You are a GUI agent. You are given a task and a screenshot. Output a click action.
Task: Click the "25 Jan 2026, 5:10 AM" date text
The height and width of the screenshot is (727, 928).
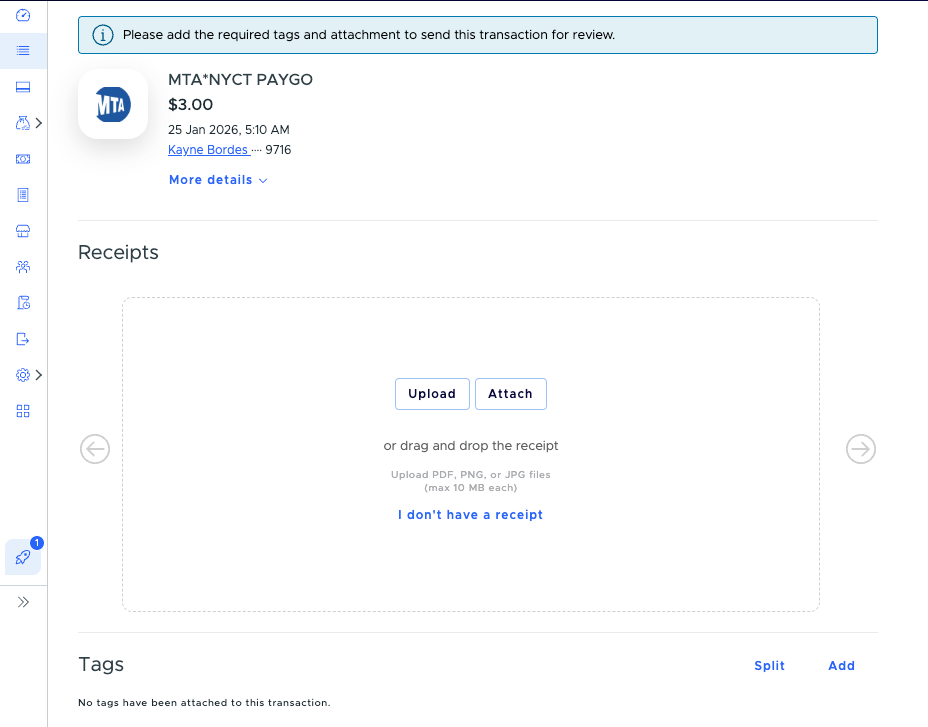(x=229, y=130)
